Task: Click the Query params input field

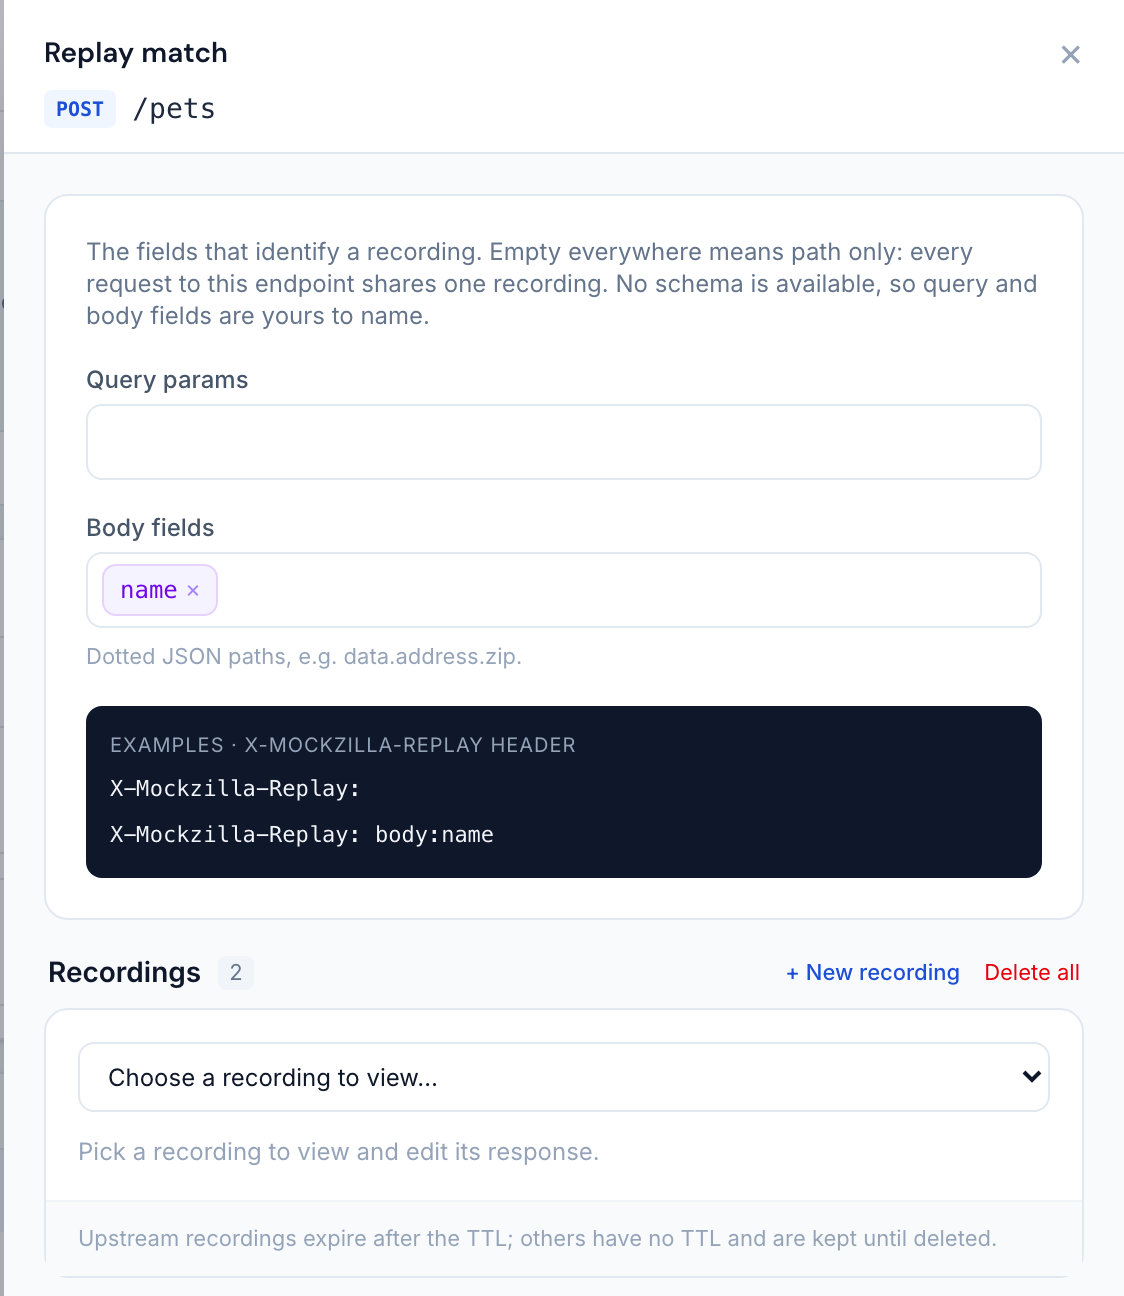Action: tap(564, 442)
